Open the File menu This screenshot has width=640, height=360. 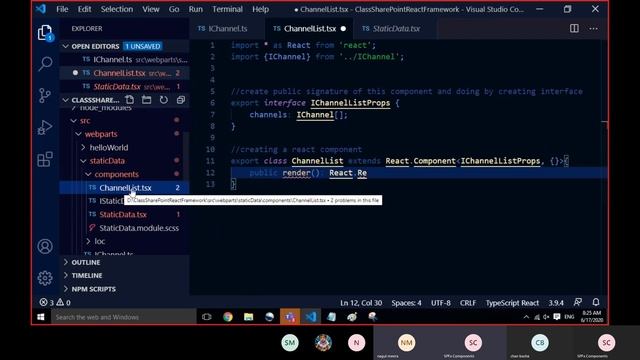(62, 9)
